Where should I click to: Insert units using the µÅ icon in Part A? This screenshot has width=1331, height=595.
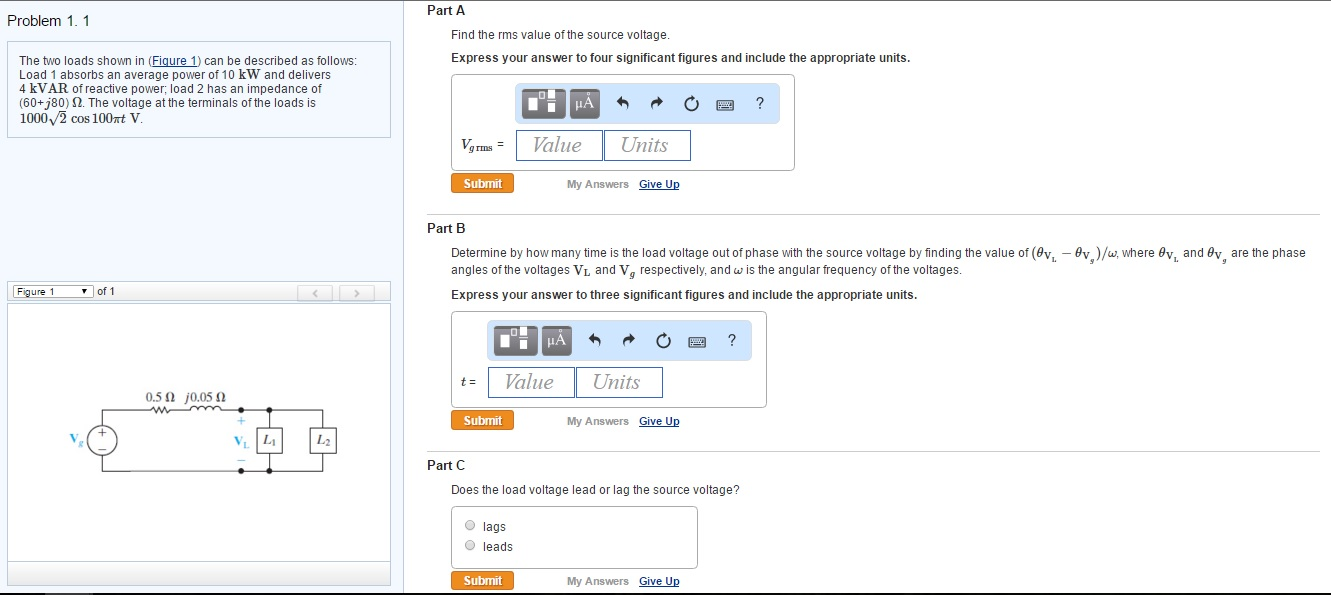(x=584, y=103)
